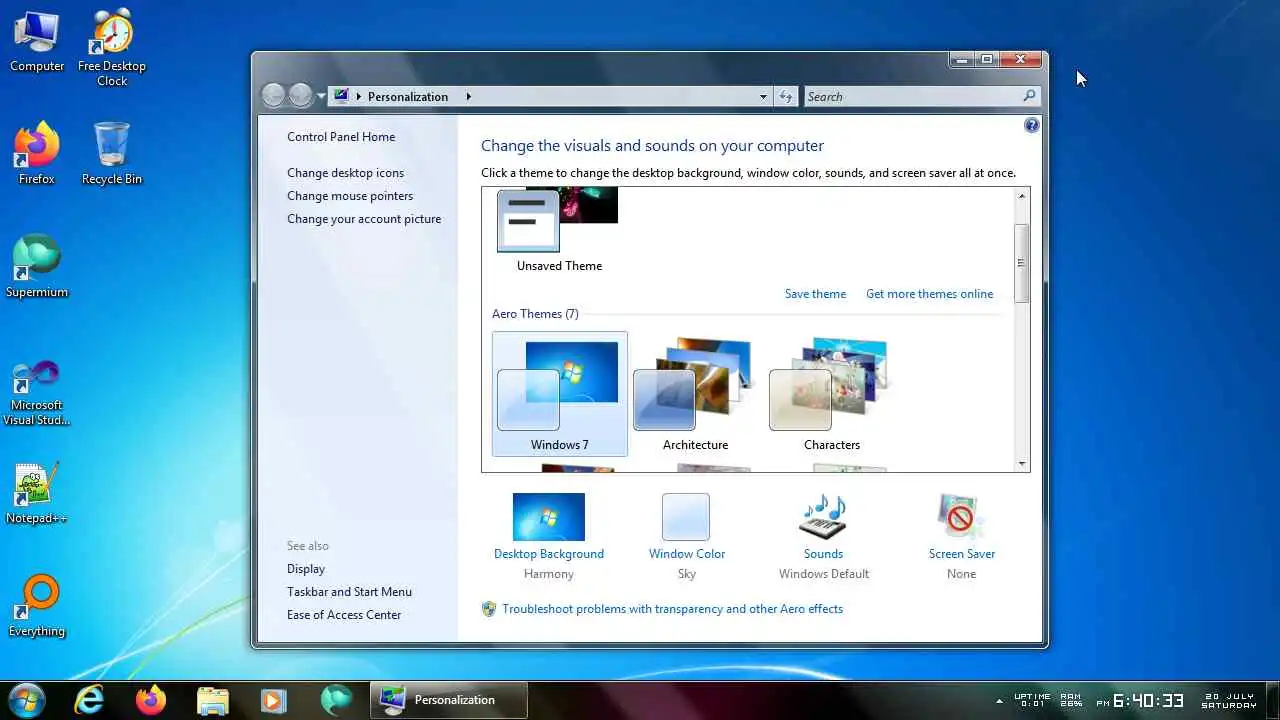Viewport: 1280px width, 720px height.
Task: Launch Firefox from the taskbar
Action: coord(151,700)
